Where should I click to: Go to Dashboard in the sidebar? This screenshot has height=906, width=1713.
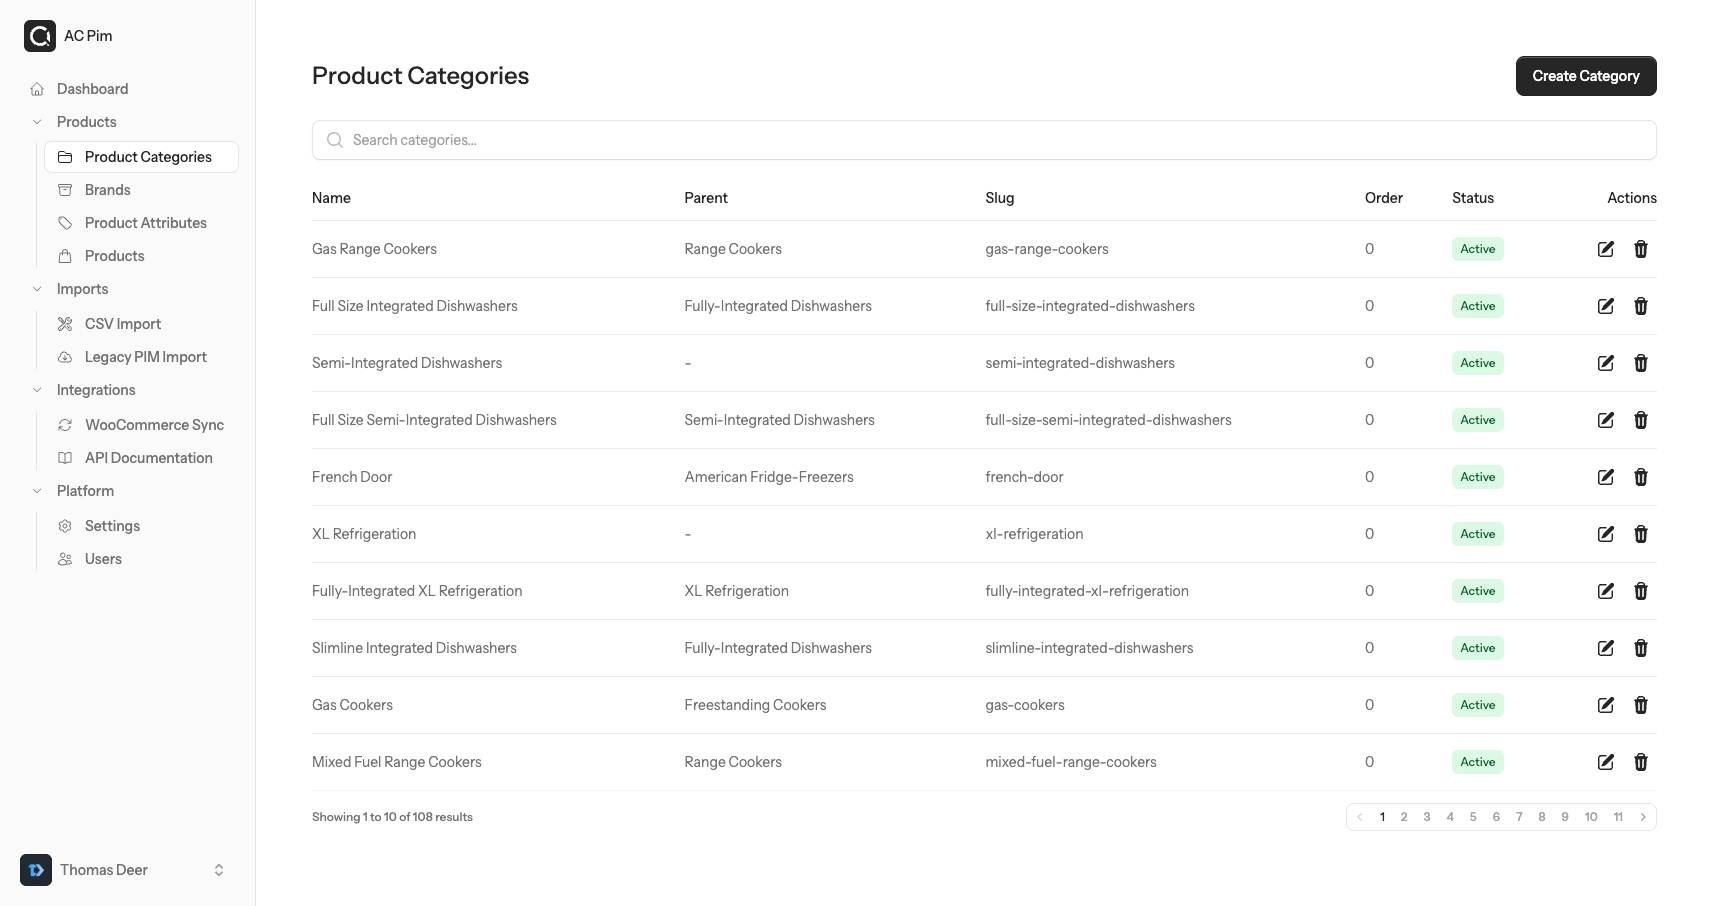92,89
